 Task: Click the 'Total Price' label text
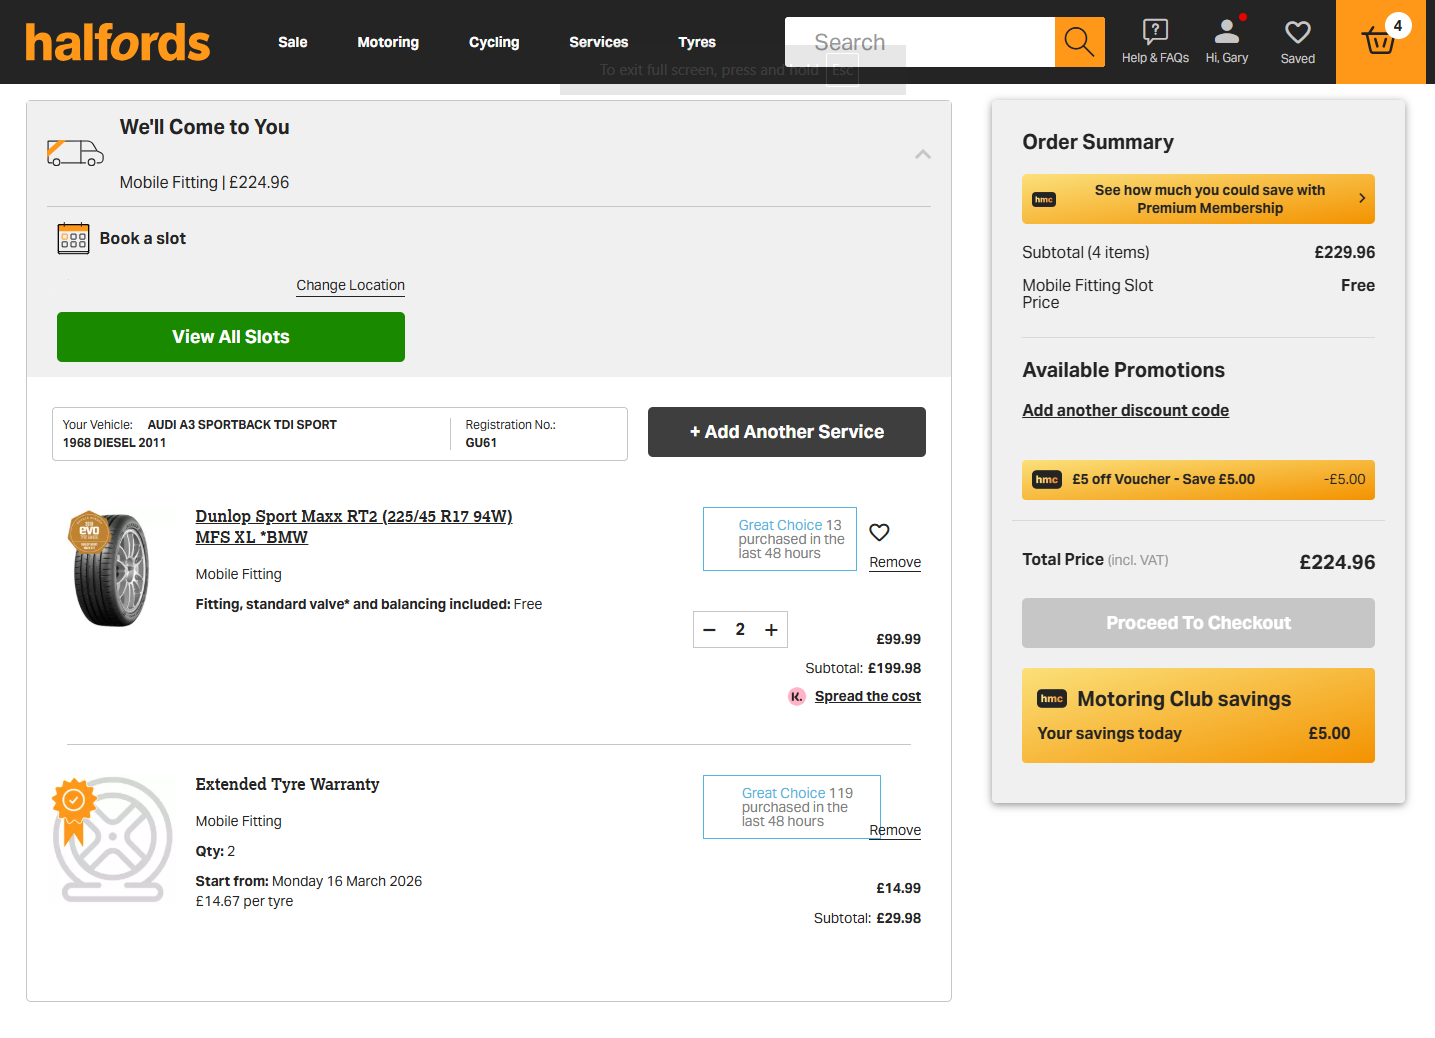pos(1063,560)
